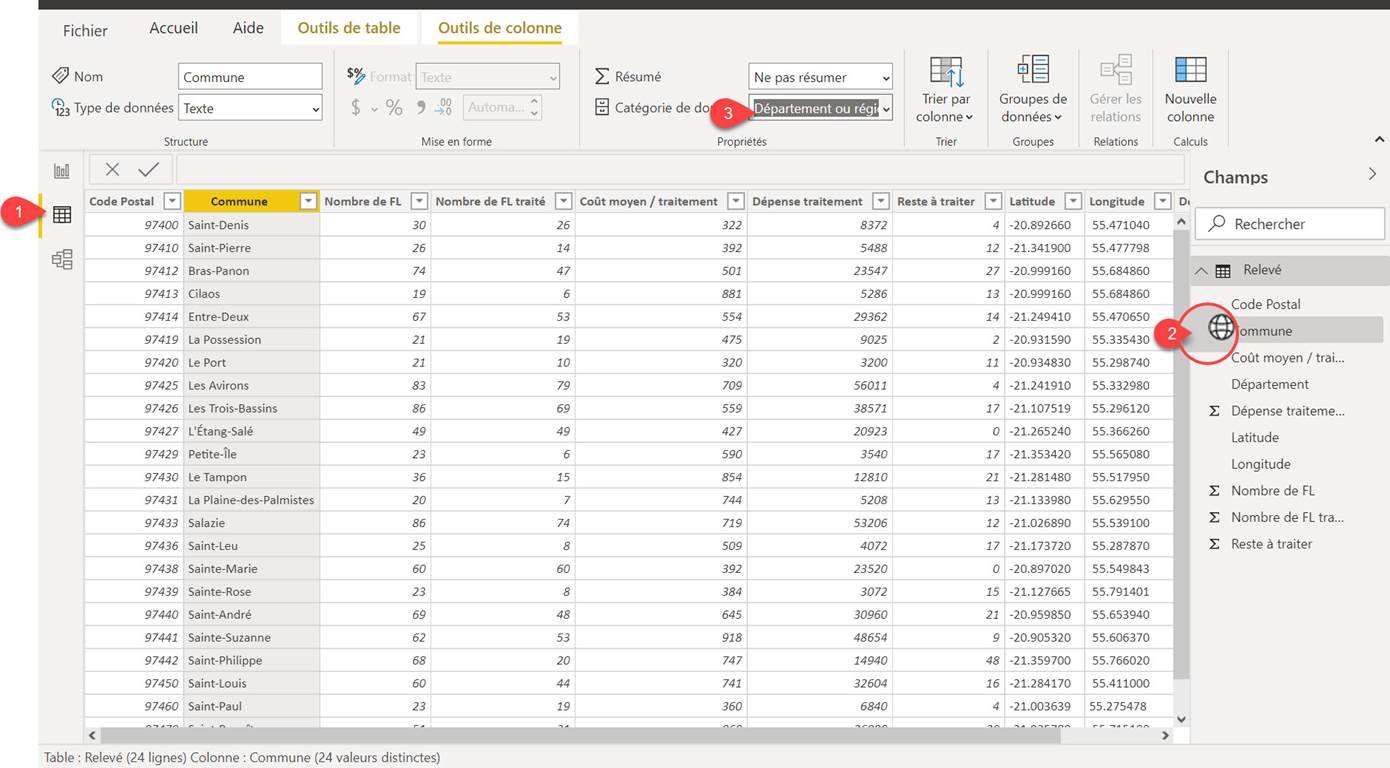The height and width of the screenshot is (768, 1390).
Task: Click the decimal places Automa... box
Action: [503, 107]
